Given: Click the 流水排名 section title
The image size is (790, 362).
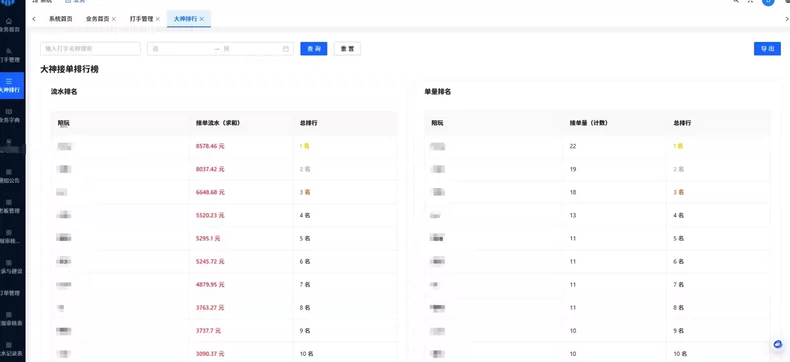Looking at the screenshot, I should click(63, 92).
